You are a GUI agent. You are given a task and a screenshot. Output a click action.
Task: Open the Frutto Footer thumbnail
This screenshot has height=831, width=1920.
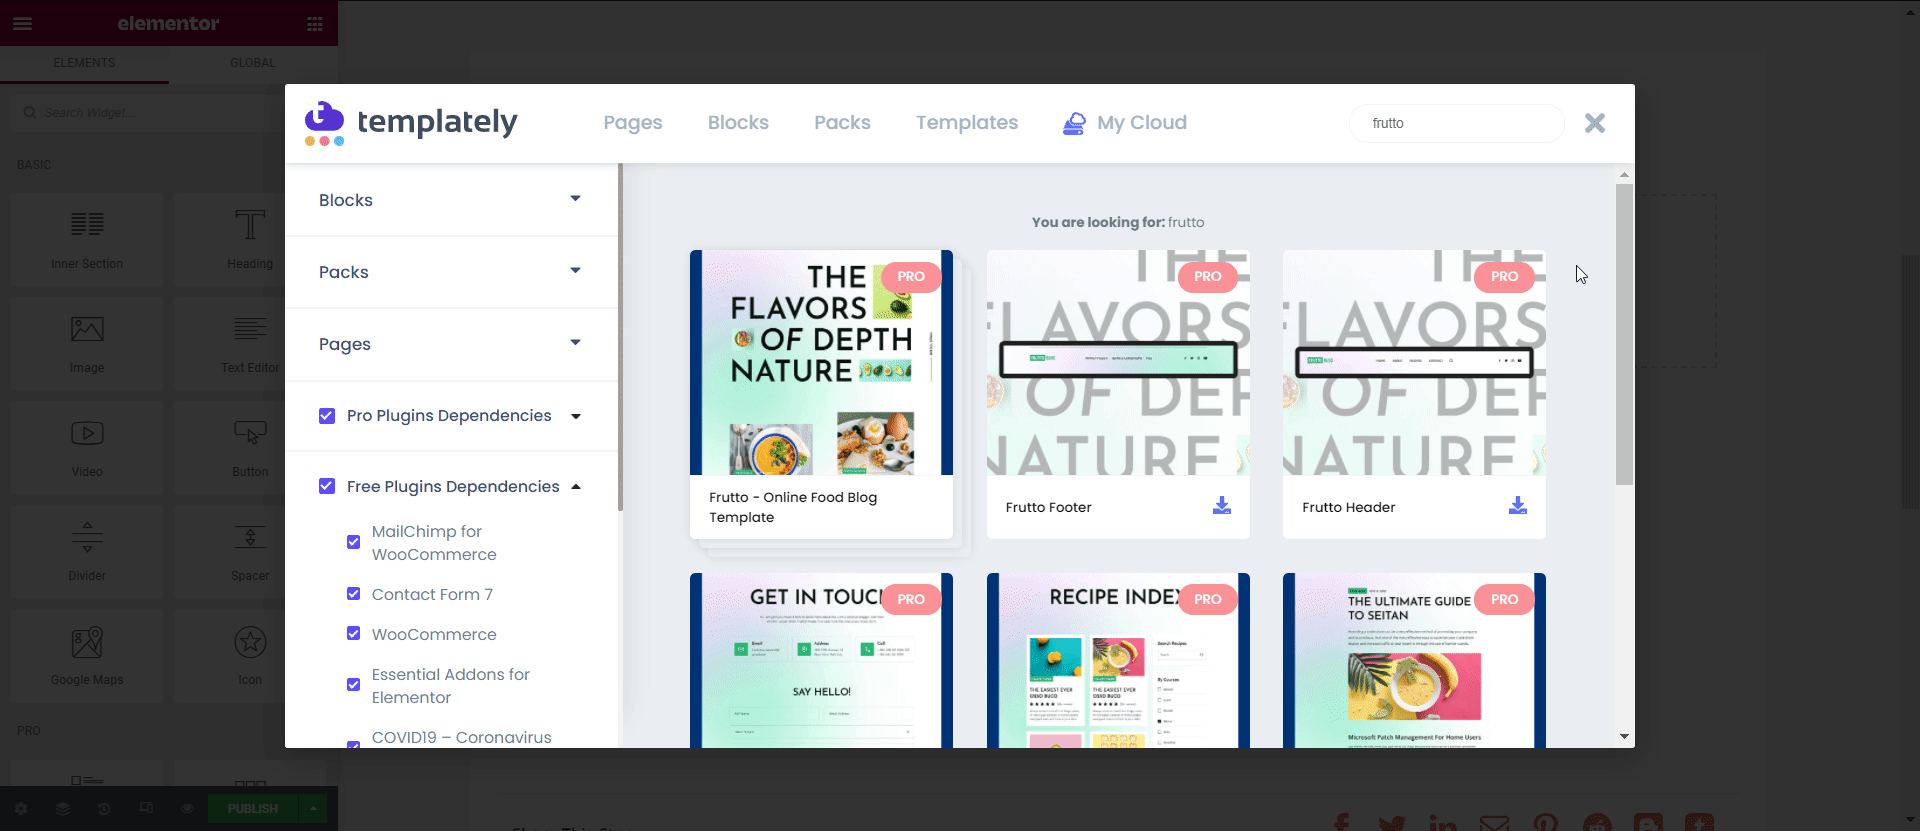point(1118,362)
